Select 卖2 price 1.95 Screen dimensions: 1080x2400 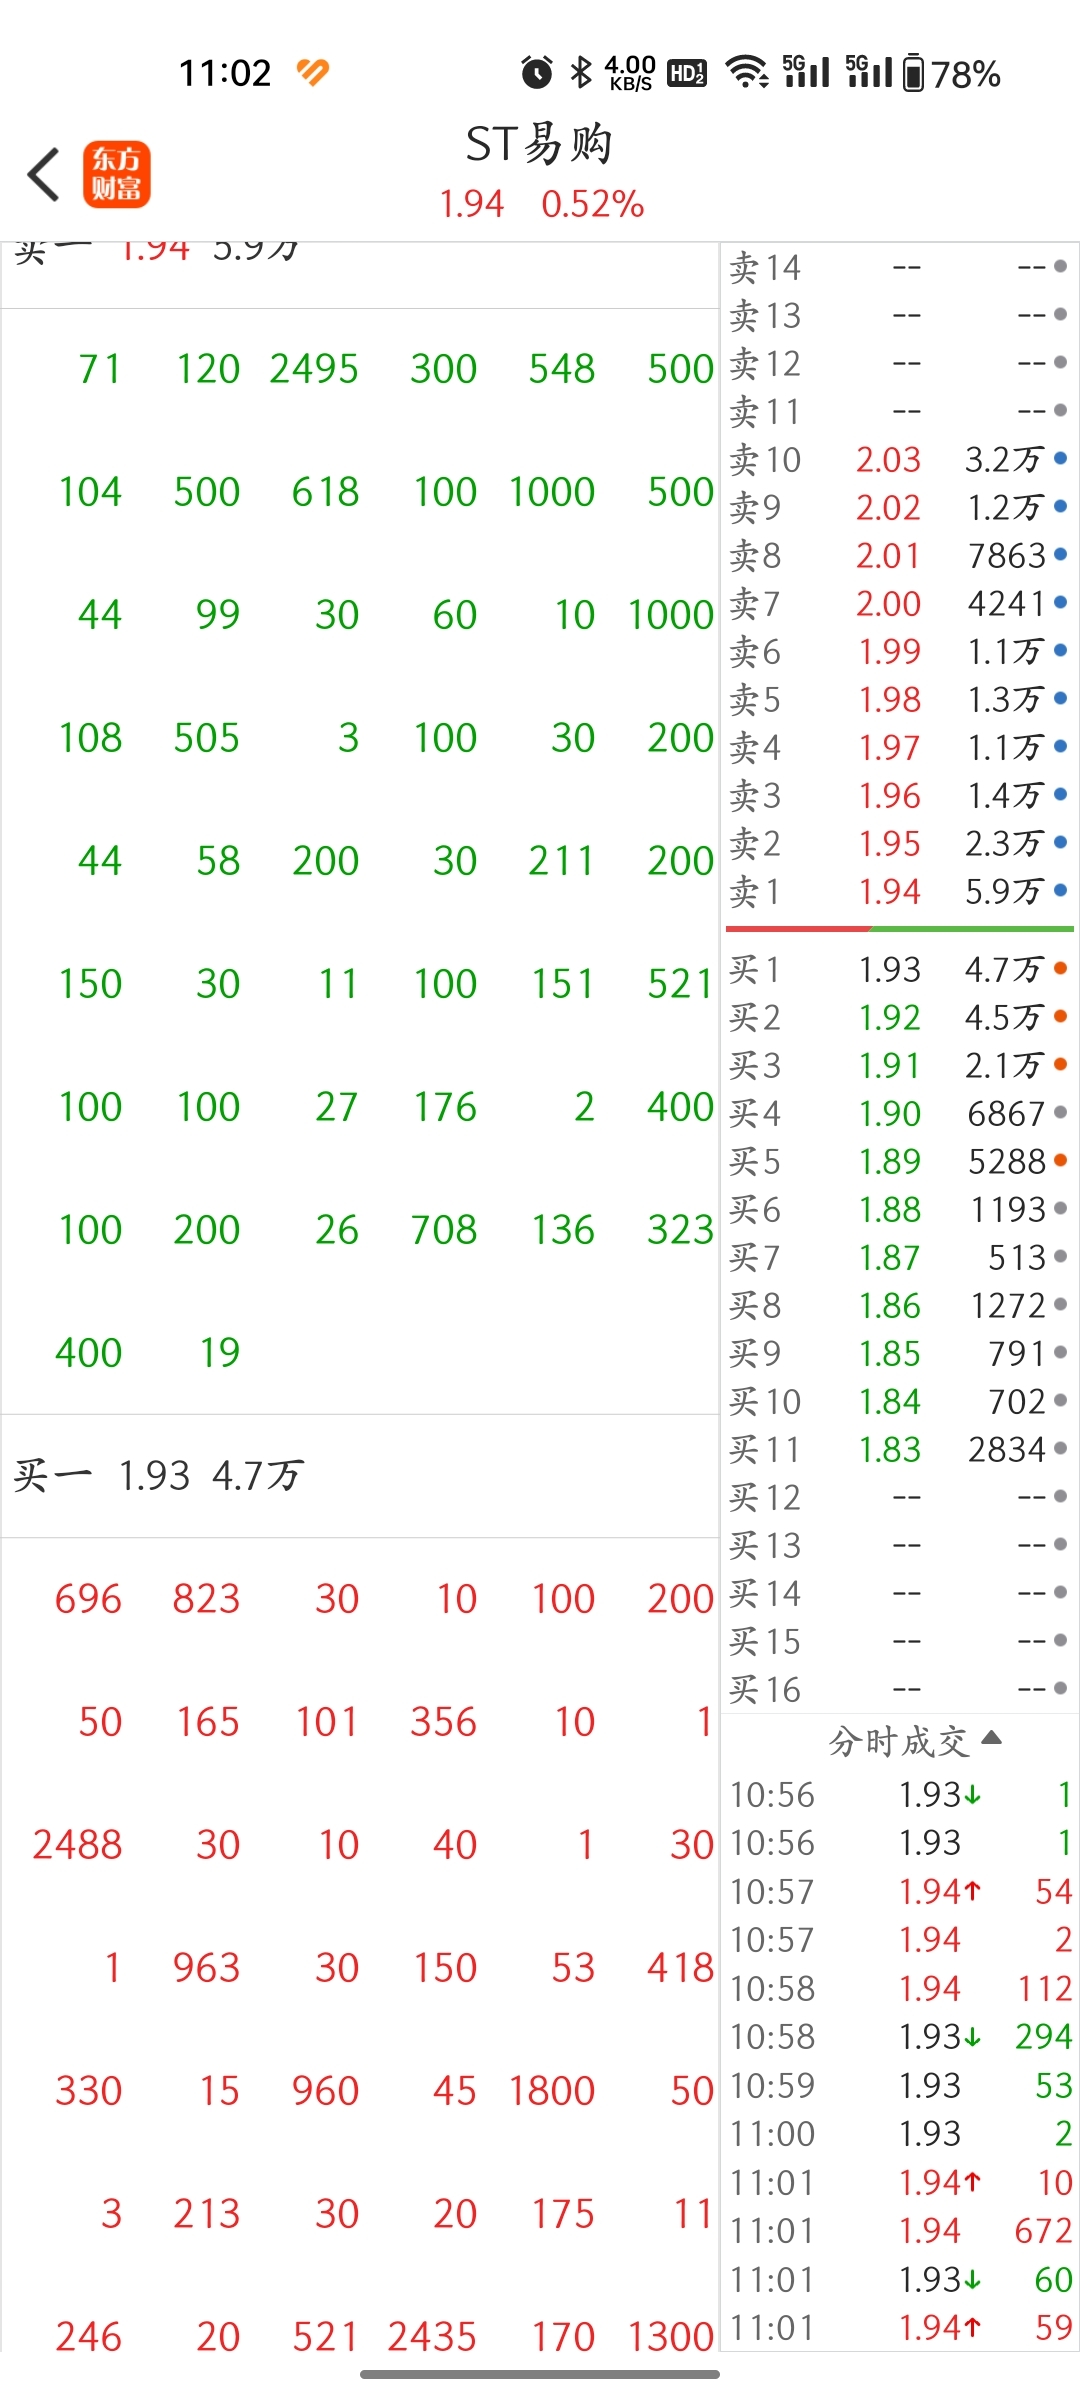pos(889,843)
